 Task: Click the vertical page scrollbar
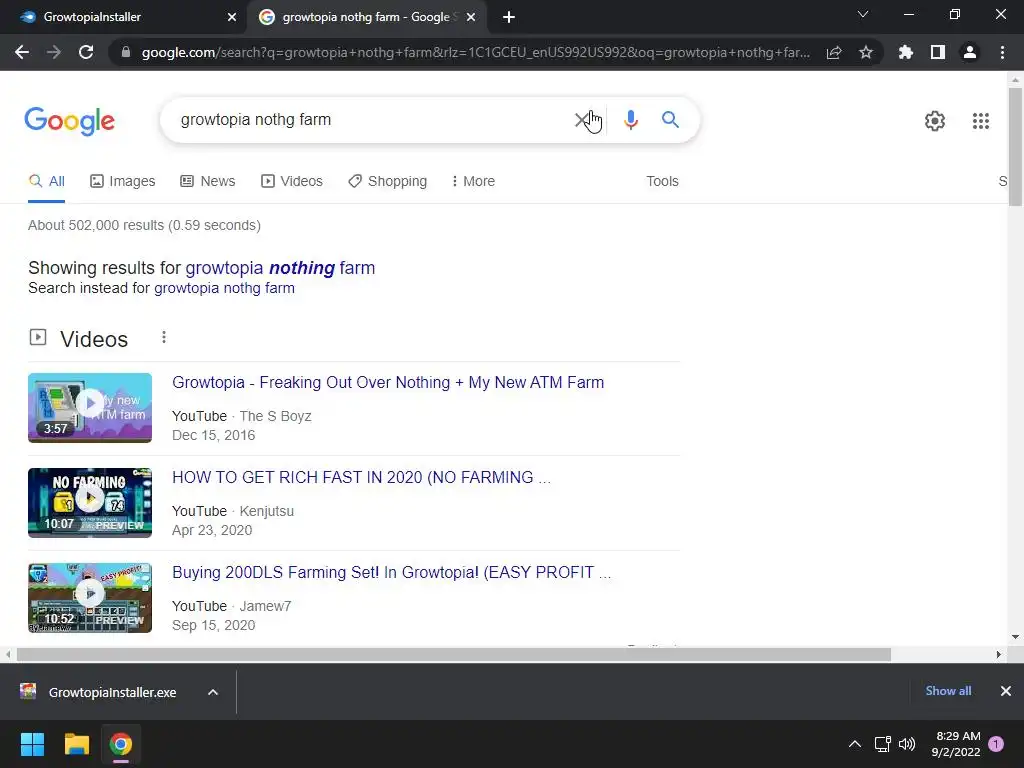click(1015, 147)
